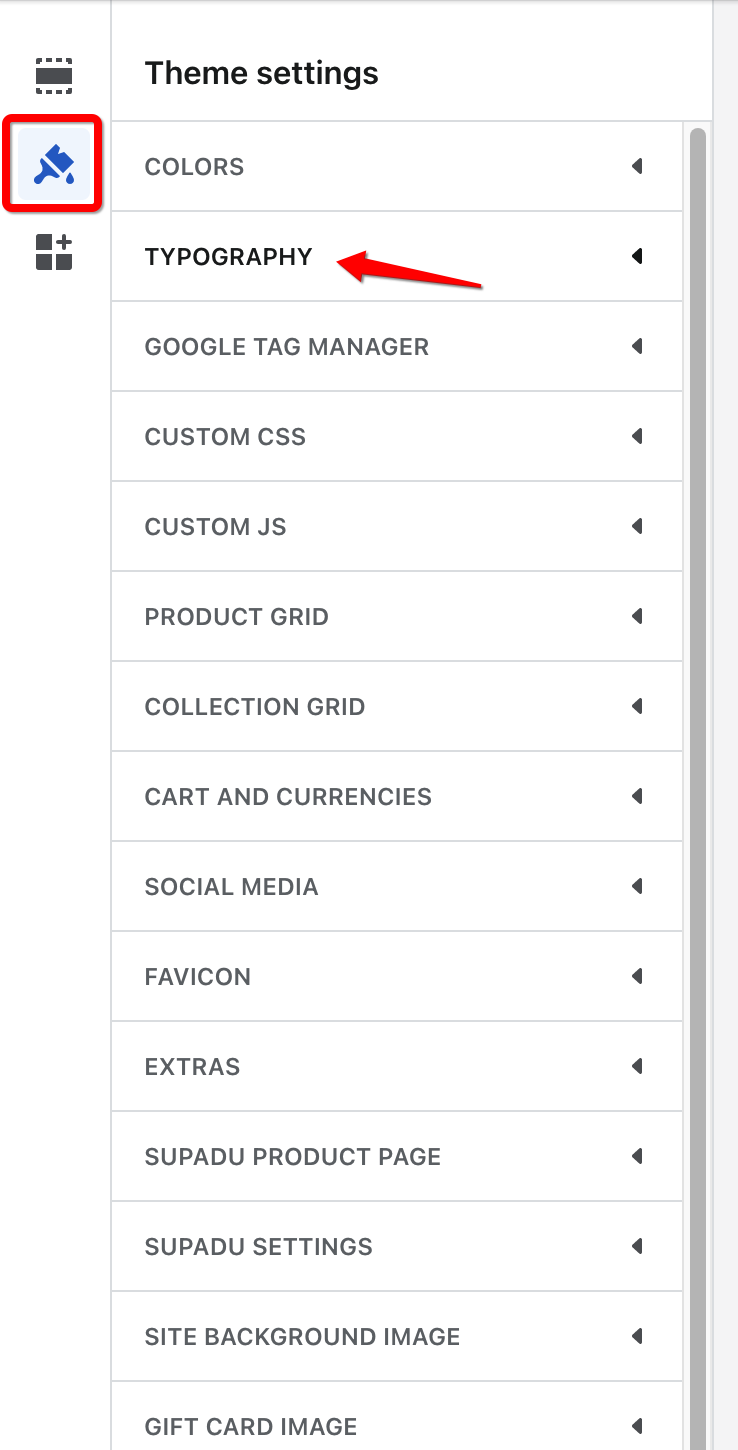The width and height of the screenshot is (738, 1450).
Task: Open CART AND CURRENCIES settings
Action: [x=397, y=796]
